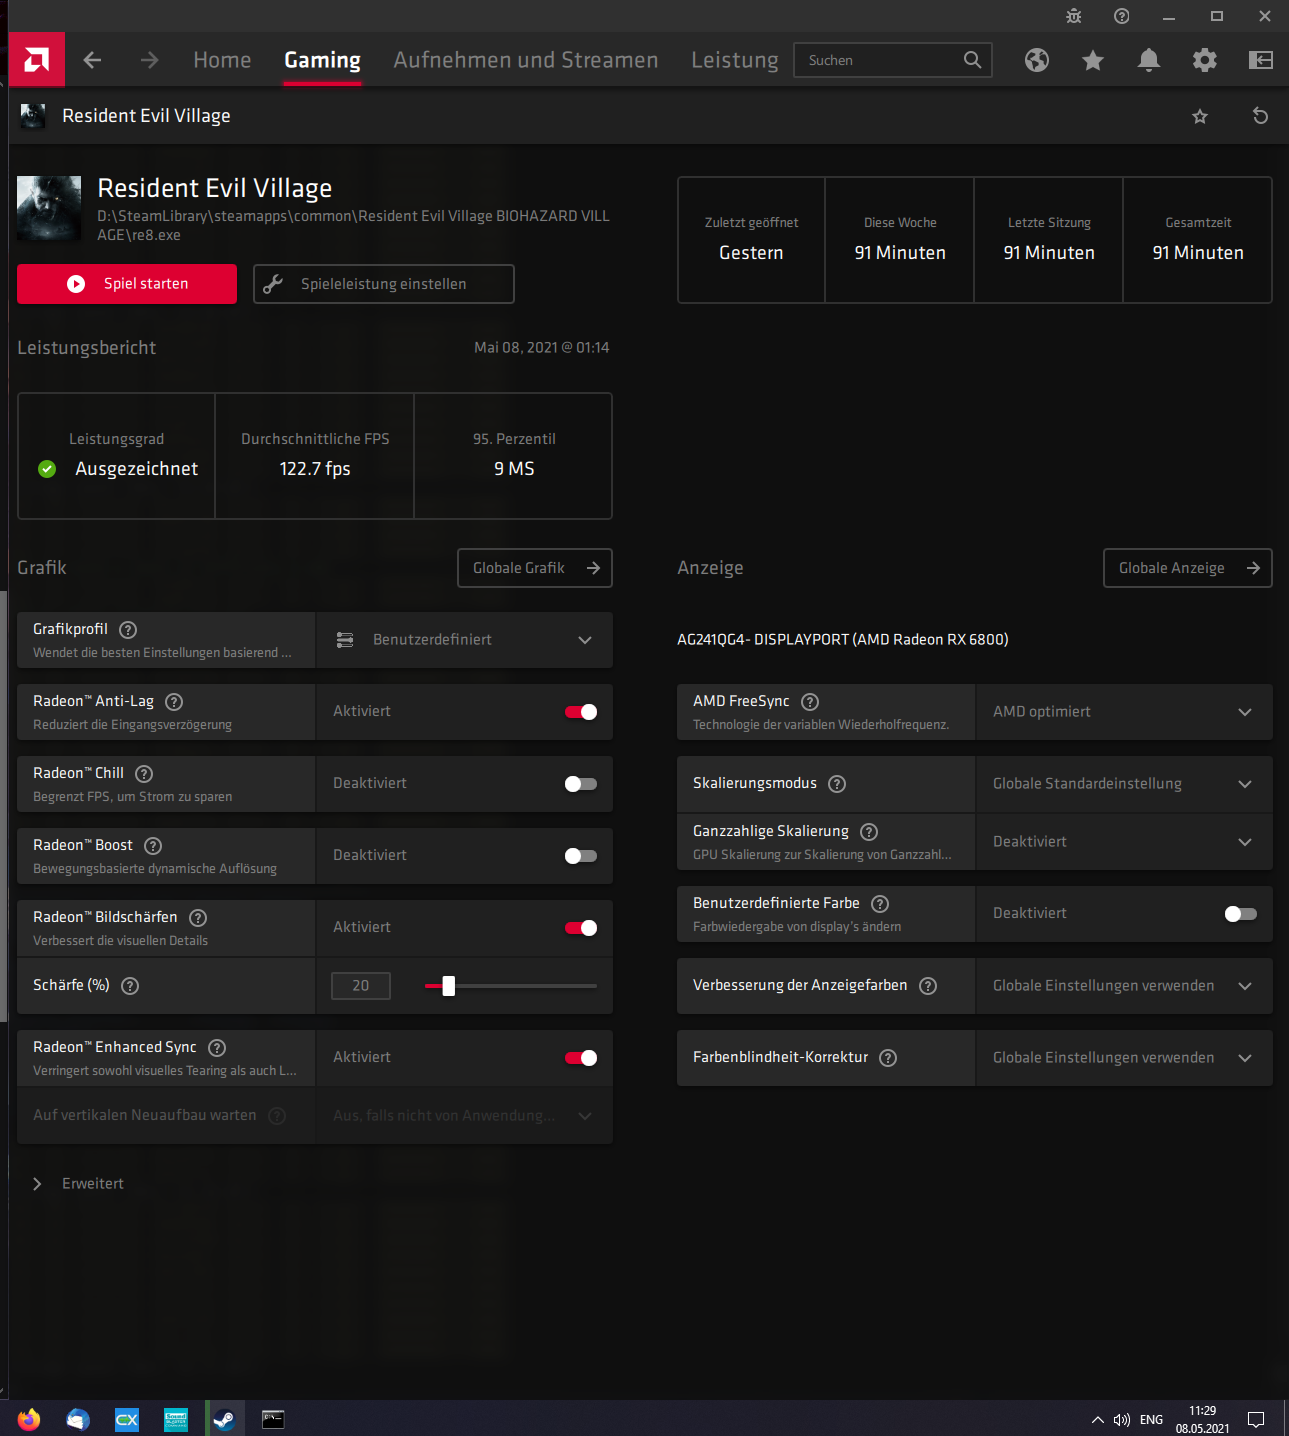Open settings gear icon
1289x1436 pixels.
1205,60
